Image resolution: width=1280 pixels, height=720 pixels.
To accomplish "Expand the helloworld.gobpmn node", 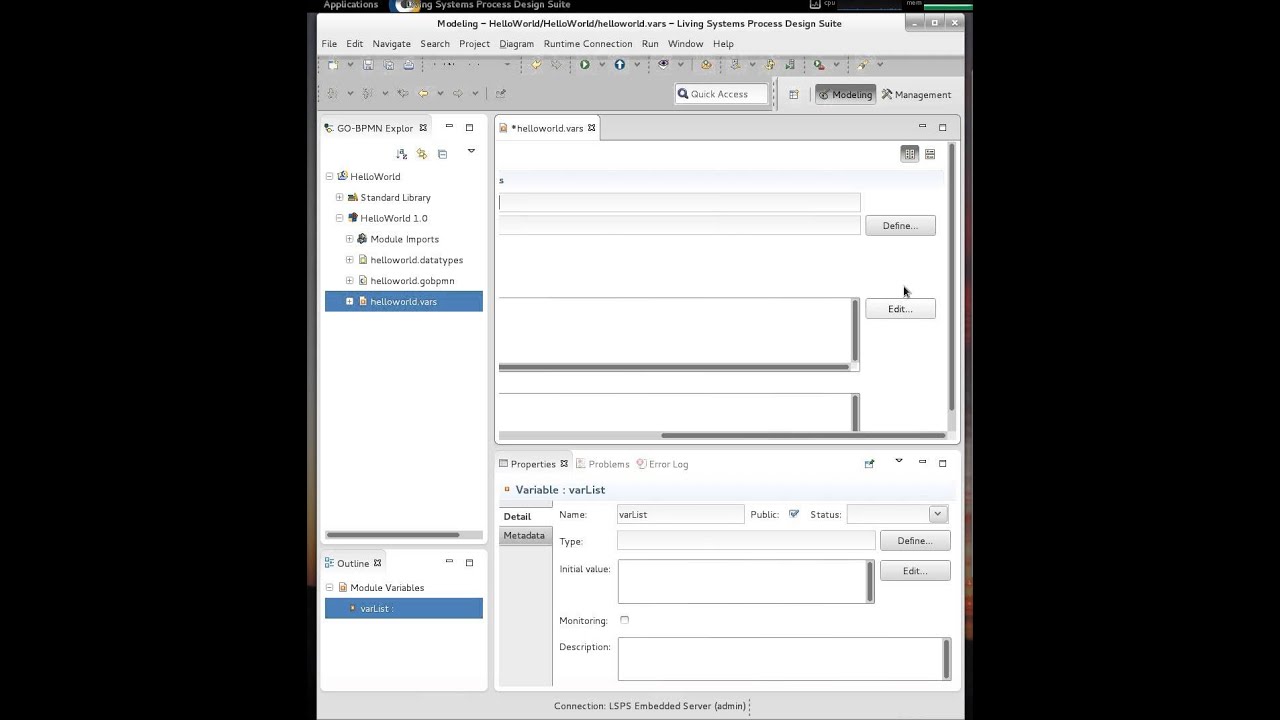I will tap(349, 281).
